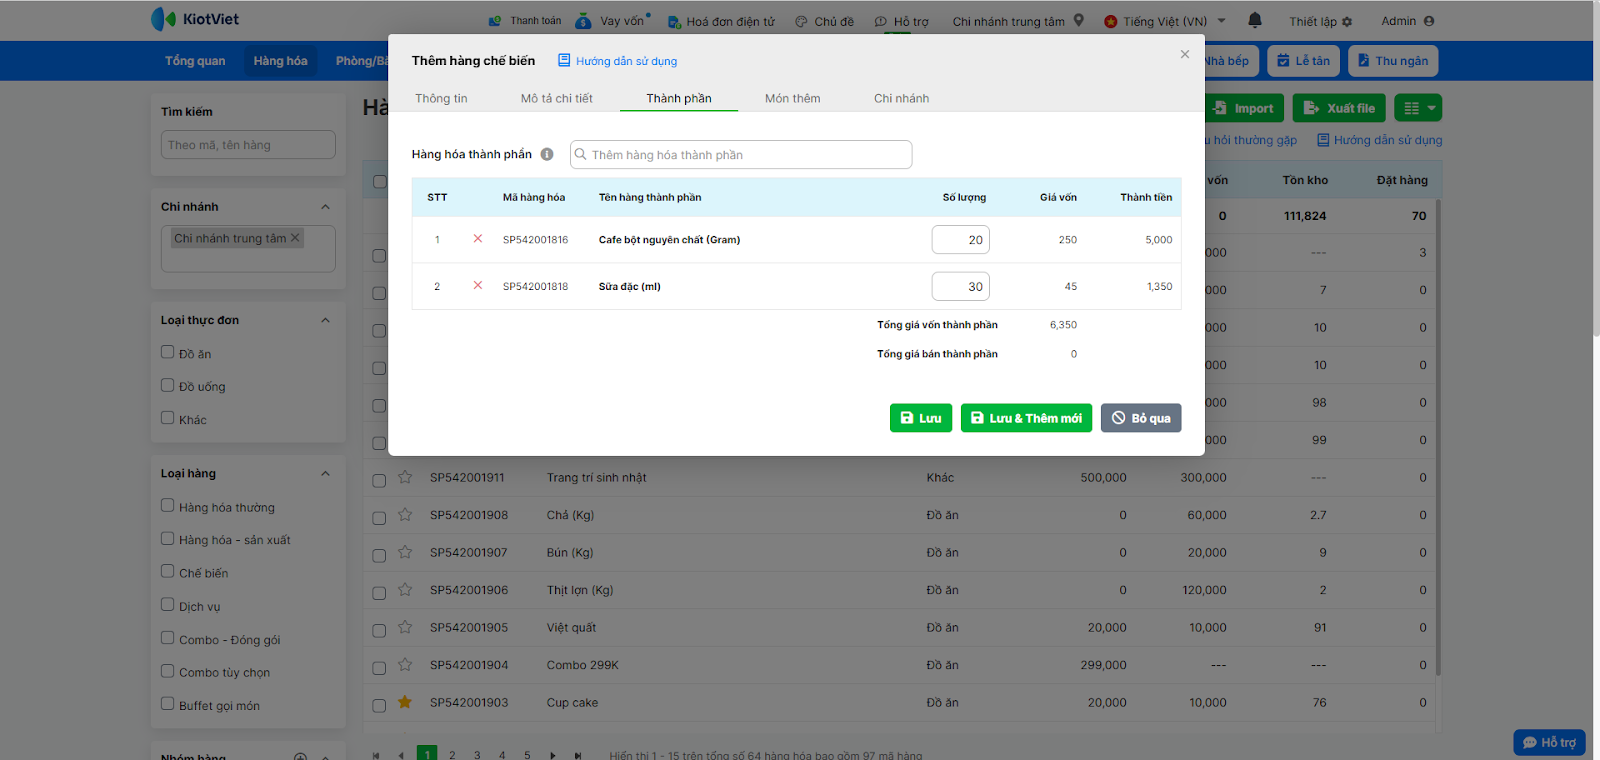This screenshot has height=760, width=1600.
Task: Open the column display options dropdown
Action: click(1418, 108)
